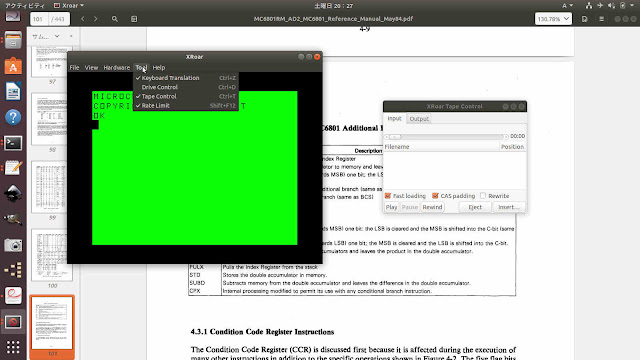Toggle Rate Limit menu option
The width and height of the screenshot is (640, 360).
[x=186, y=105]
